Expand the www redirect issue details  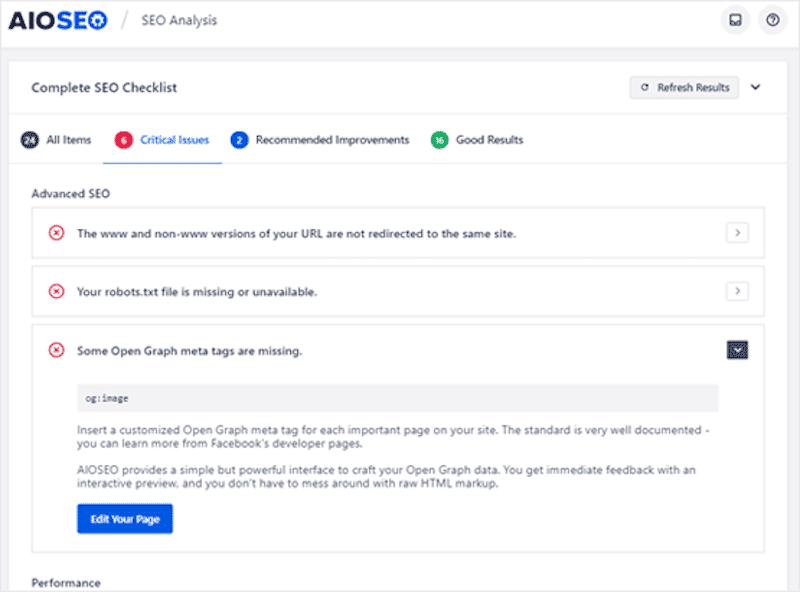pyautogui.click(x=737, y=232)
